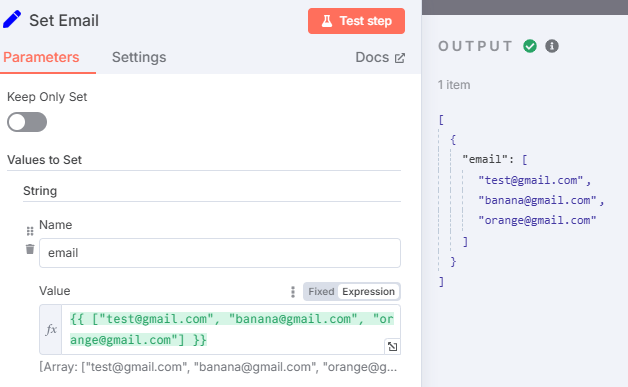Toggle the Keep Only Set switch
The image size is (628, 387).
click(x=27, y=122)
